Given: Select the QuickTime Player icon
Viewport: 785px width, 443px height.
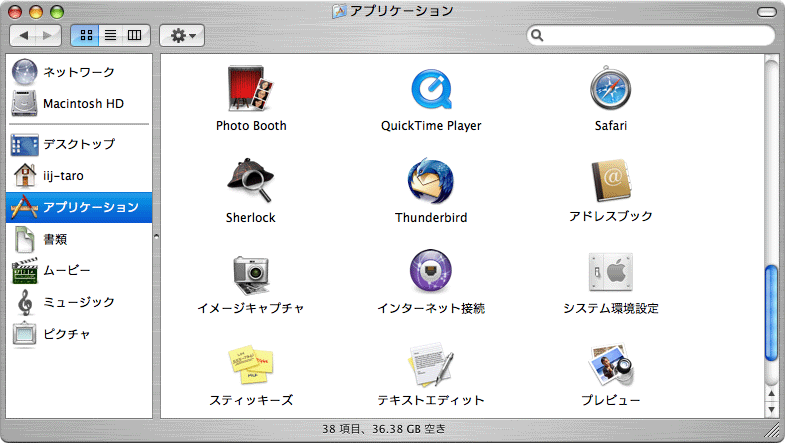Looking at the screenshot, I should tap(431, 89).
